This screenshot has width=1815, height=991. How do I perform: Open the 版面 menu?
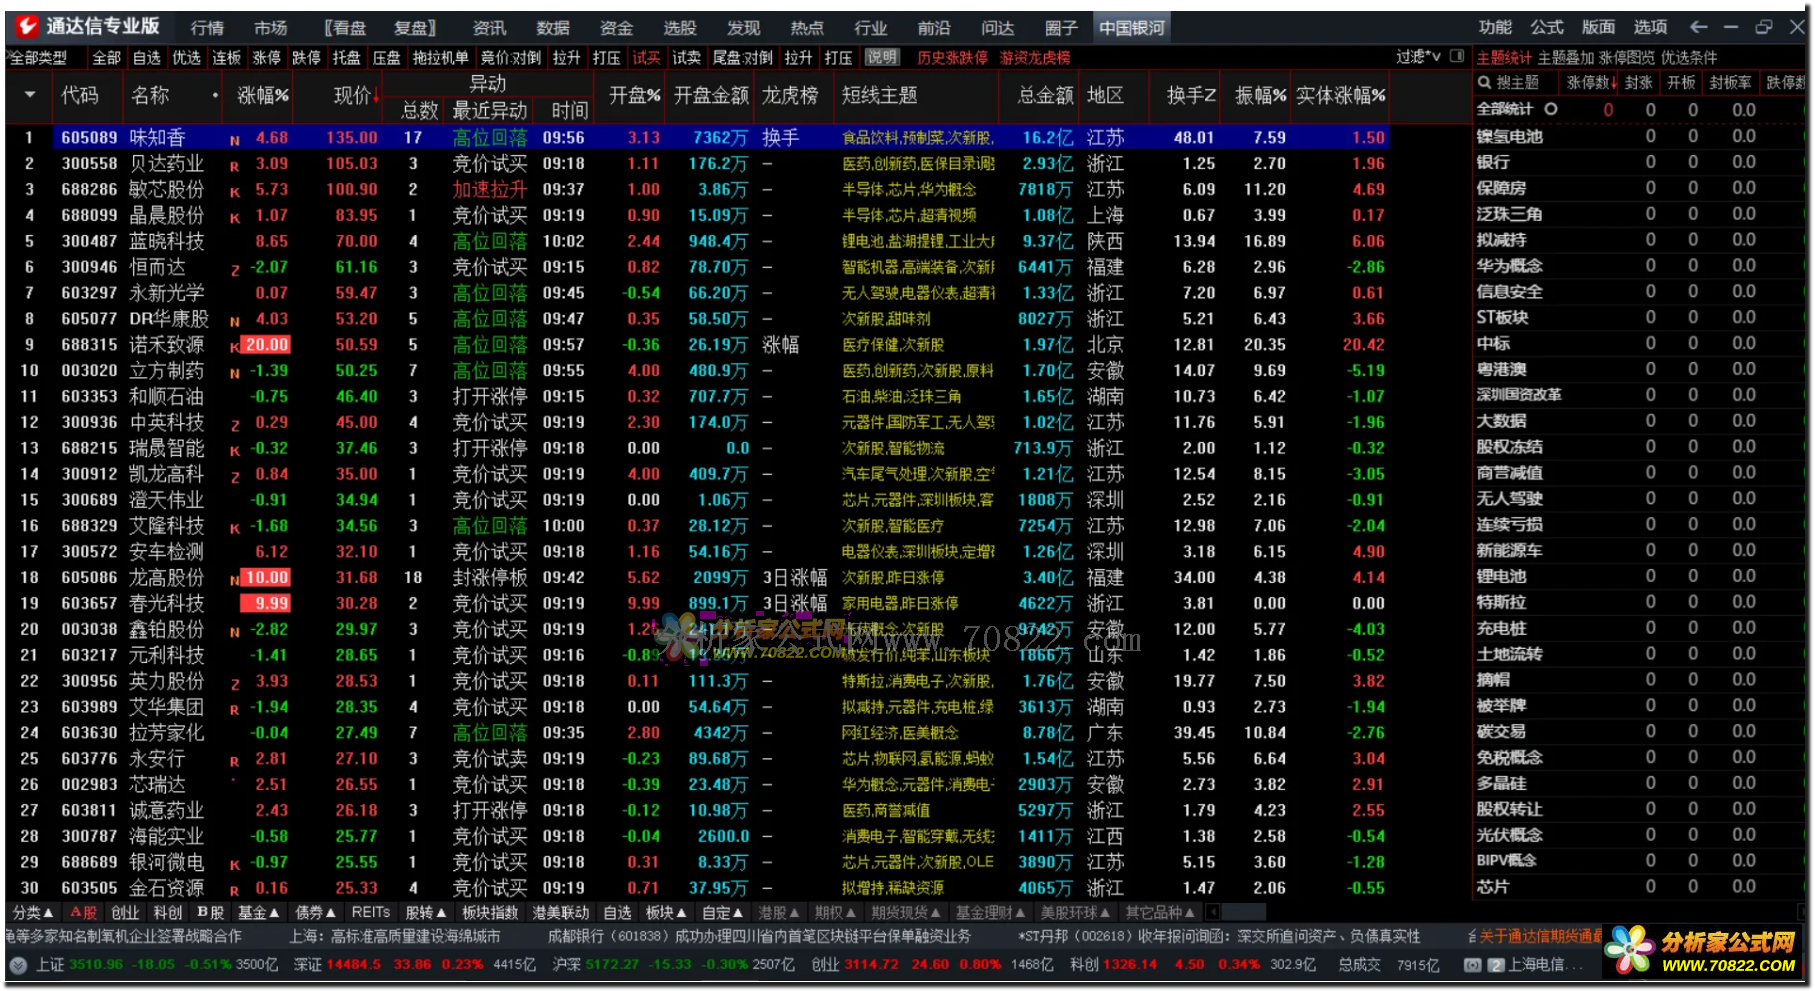pyautogui.click(x=1598, y=27)
